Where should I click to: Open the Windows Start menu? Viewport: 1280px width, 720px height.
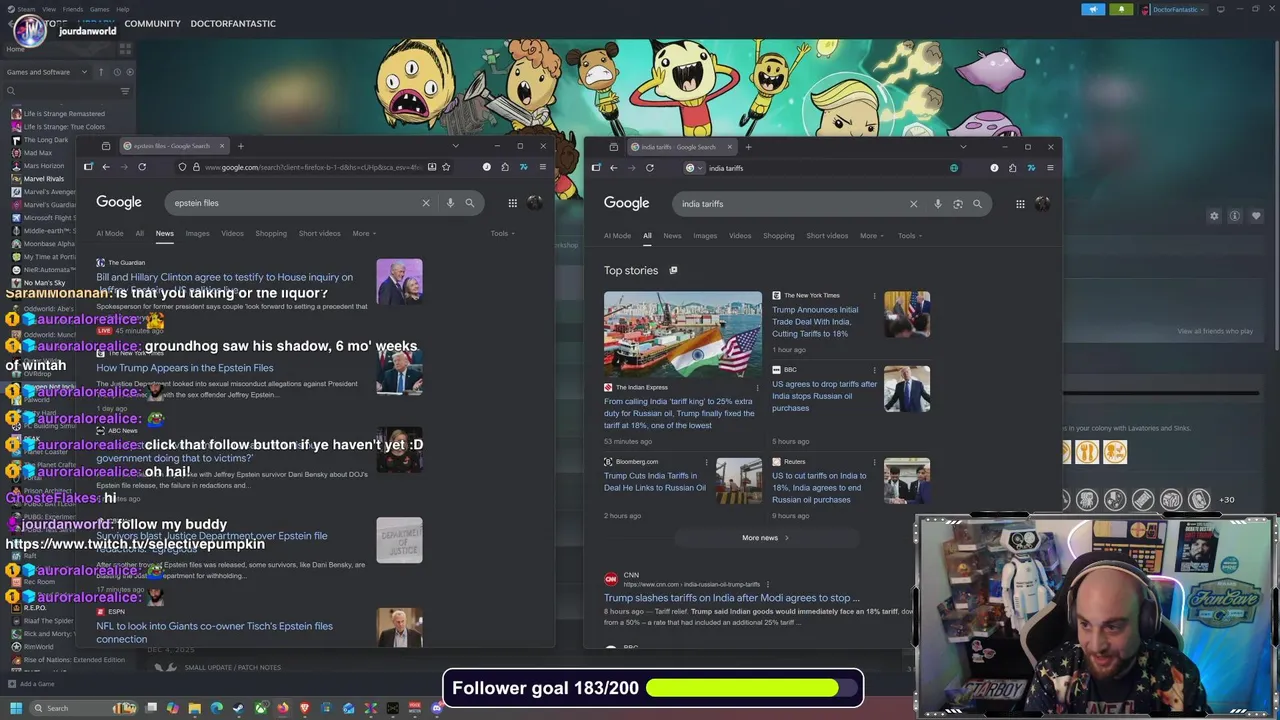tap(15, 708)
